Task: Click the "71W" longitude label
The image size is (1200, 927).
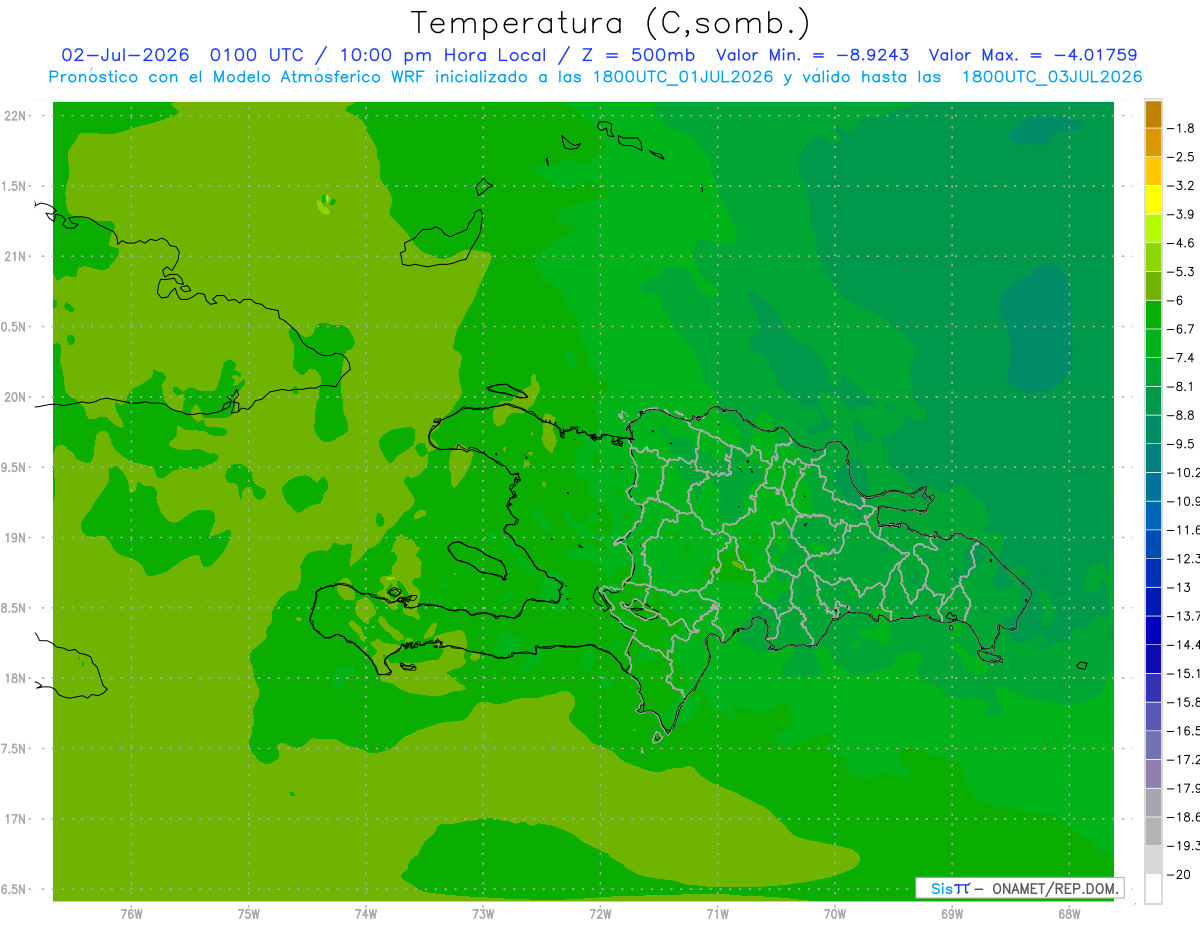Action: 717,914
